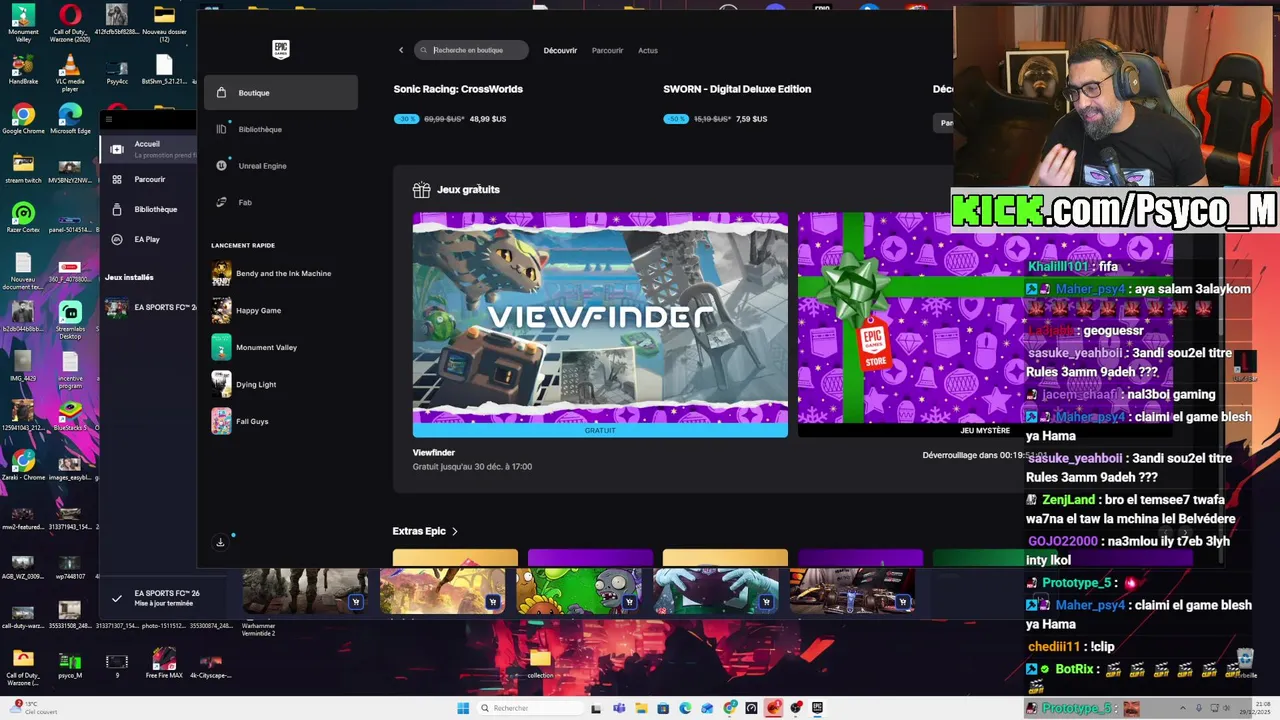Go back with the Epic store arrow
This screenshot has height=720, width=1280.
point(401,50)
